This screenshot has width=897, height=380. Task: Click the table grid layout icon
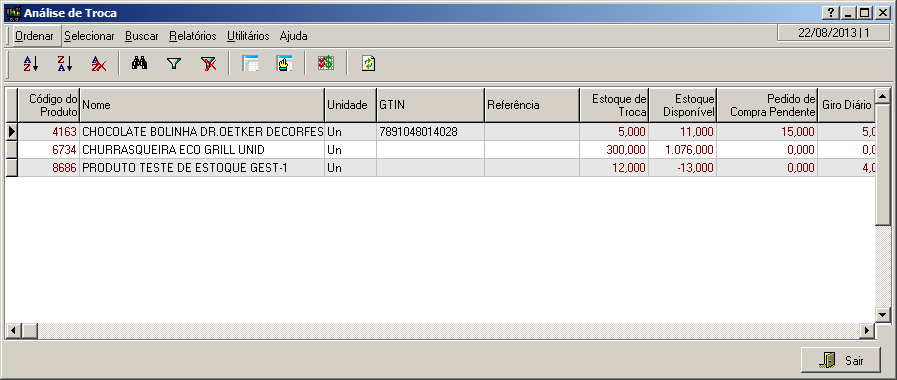(x=250, y=64)
